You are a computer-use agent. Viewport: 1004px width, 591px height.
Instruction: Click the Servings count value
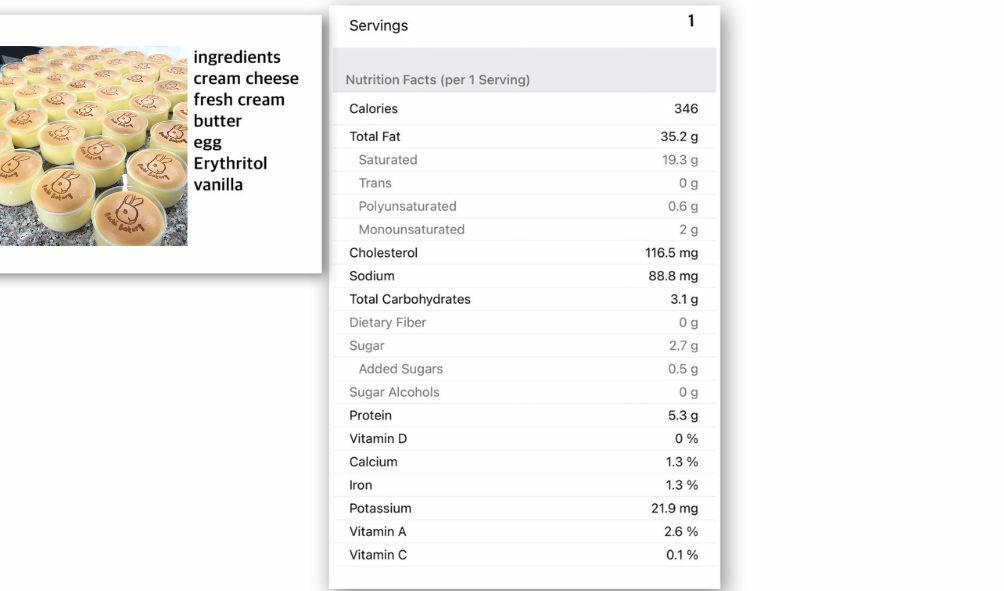691,21
